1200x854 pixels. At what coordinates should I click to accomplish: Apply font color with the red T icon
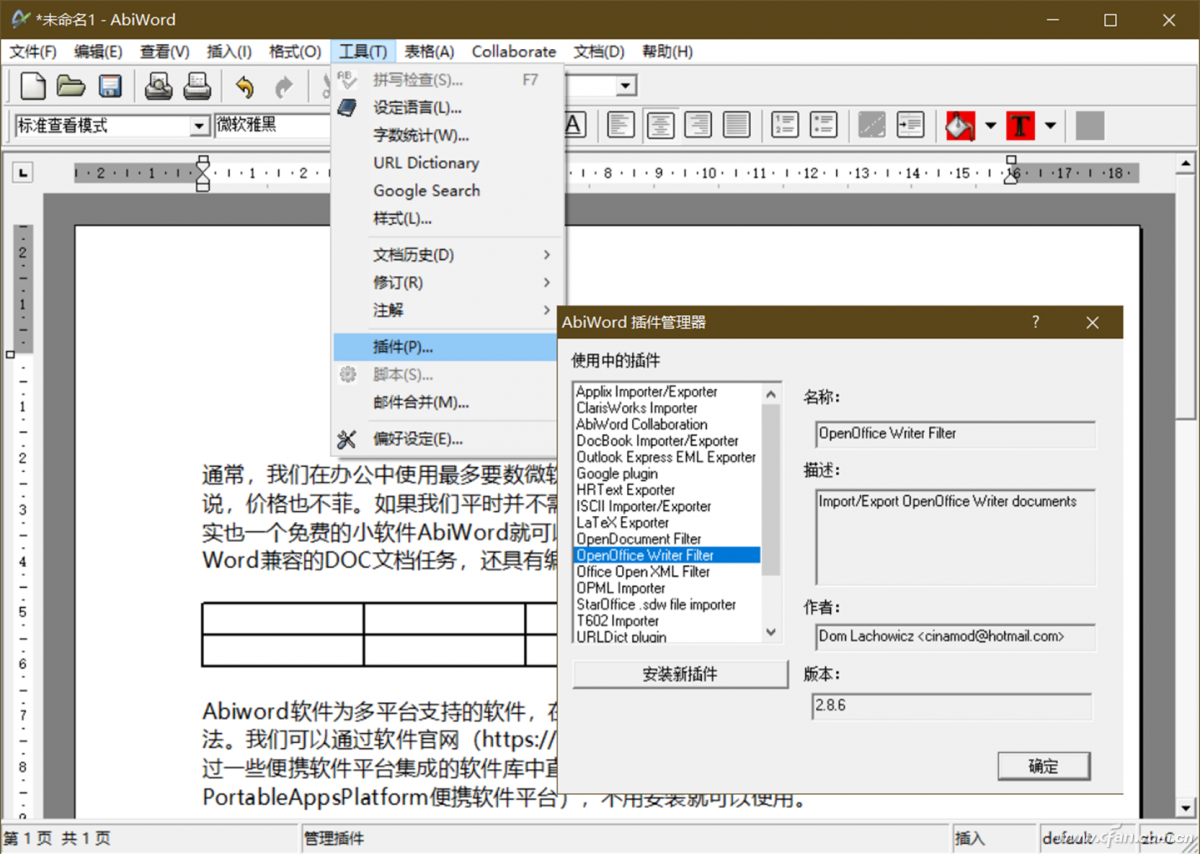coord(1019,125)
